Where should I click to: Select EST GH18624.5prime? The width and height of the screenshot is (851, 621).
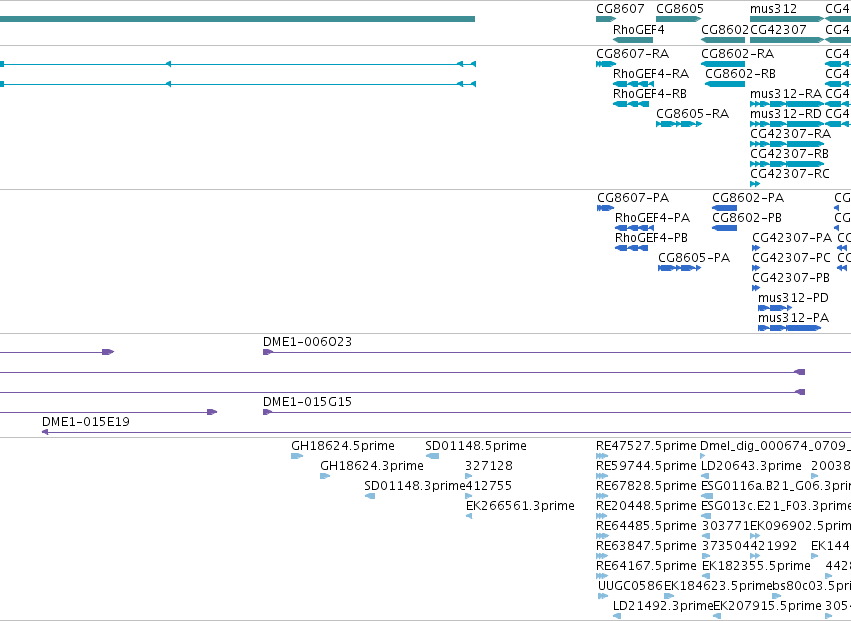[343, 446]
